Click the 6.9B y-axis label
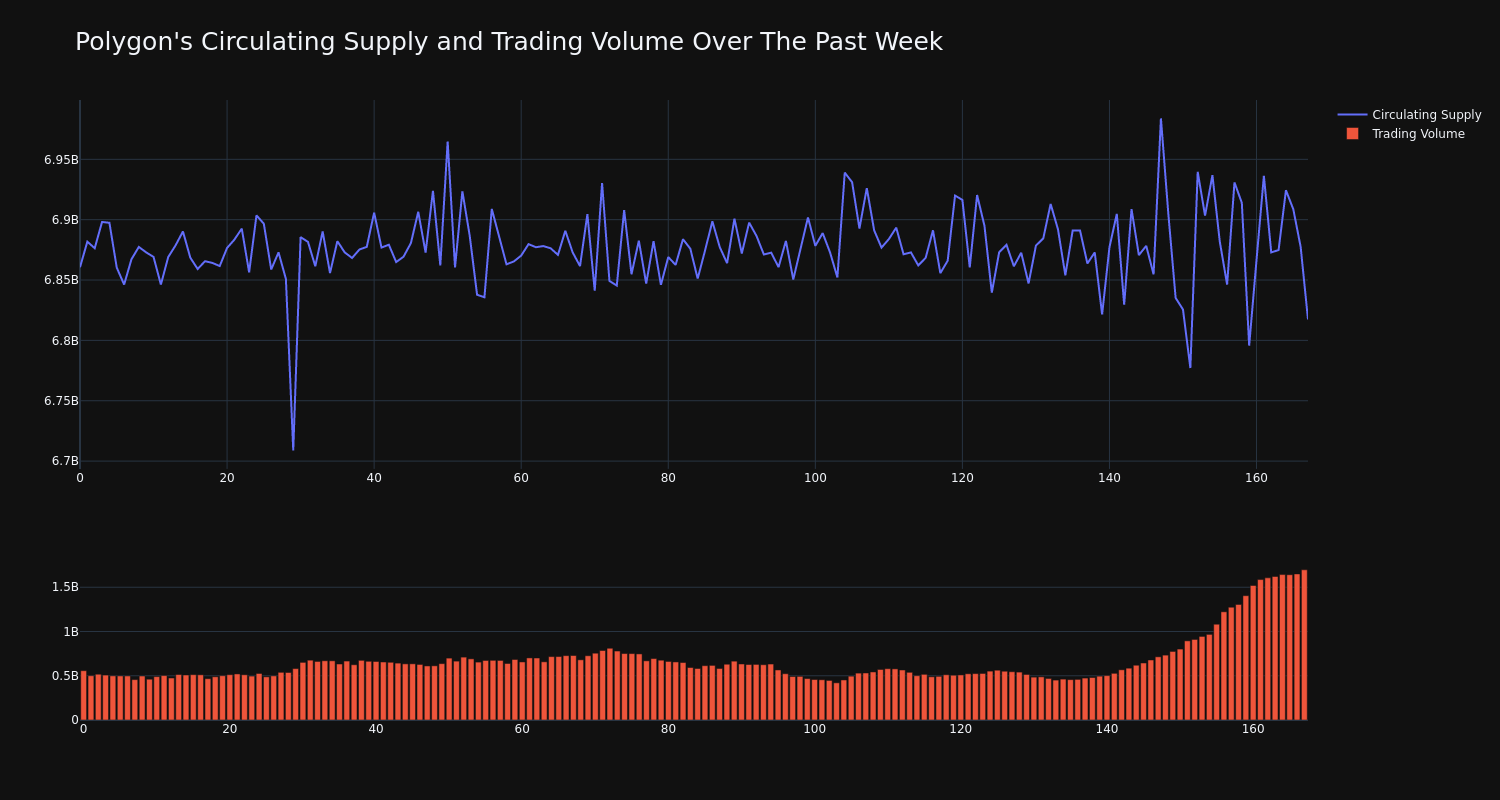 pyautogui.click(x=65, y=220)
